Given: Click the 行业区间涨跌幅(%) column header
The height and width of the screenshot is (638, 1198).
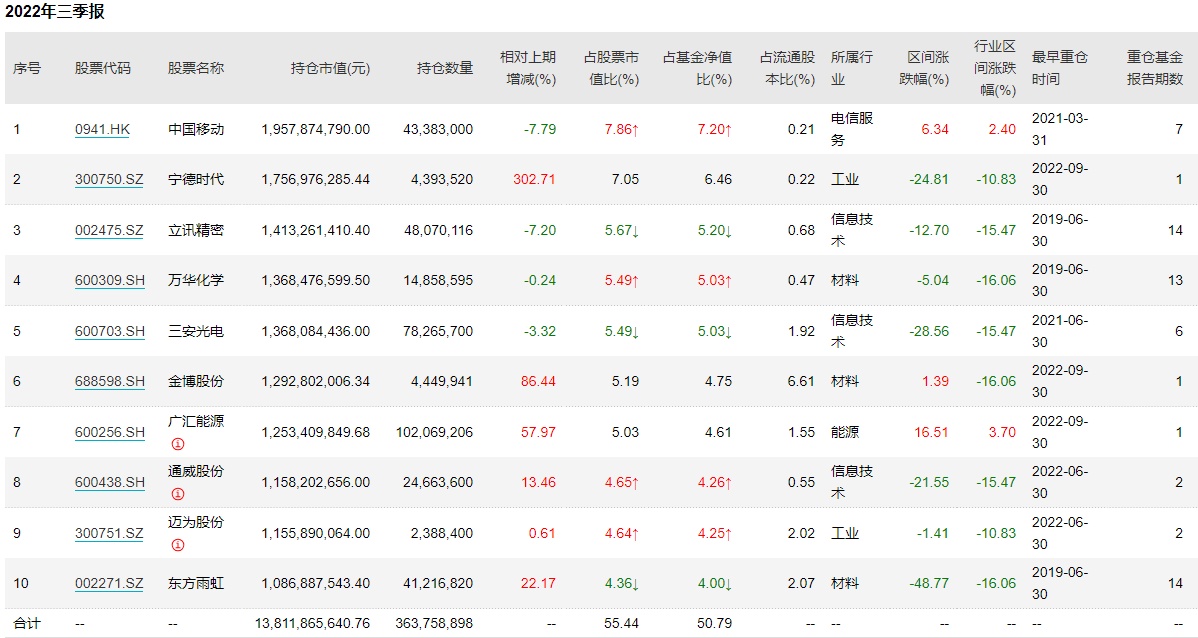Looking at the screenshot, I should click(995, 68).
